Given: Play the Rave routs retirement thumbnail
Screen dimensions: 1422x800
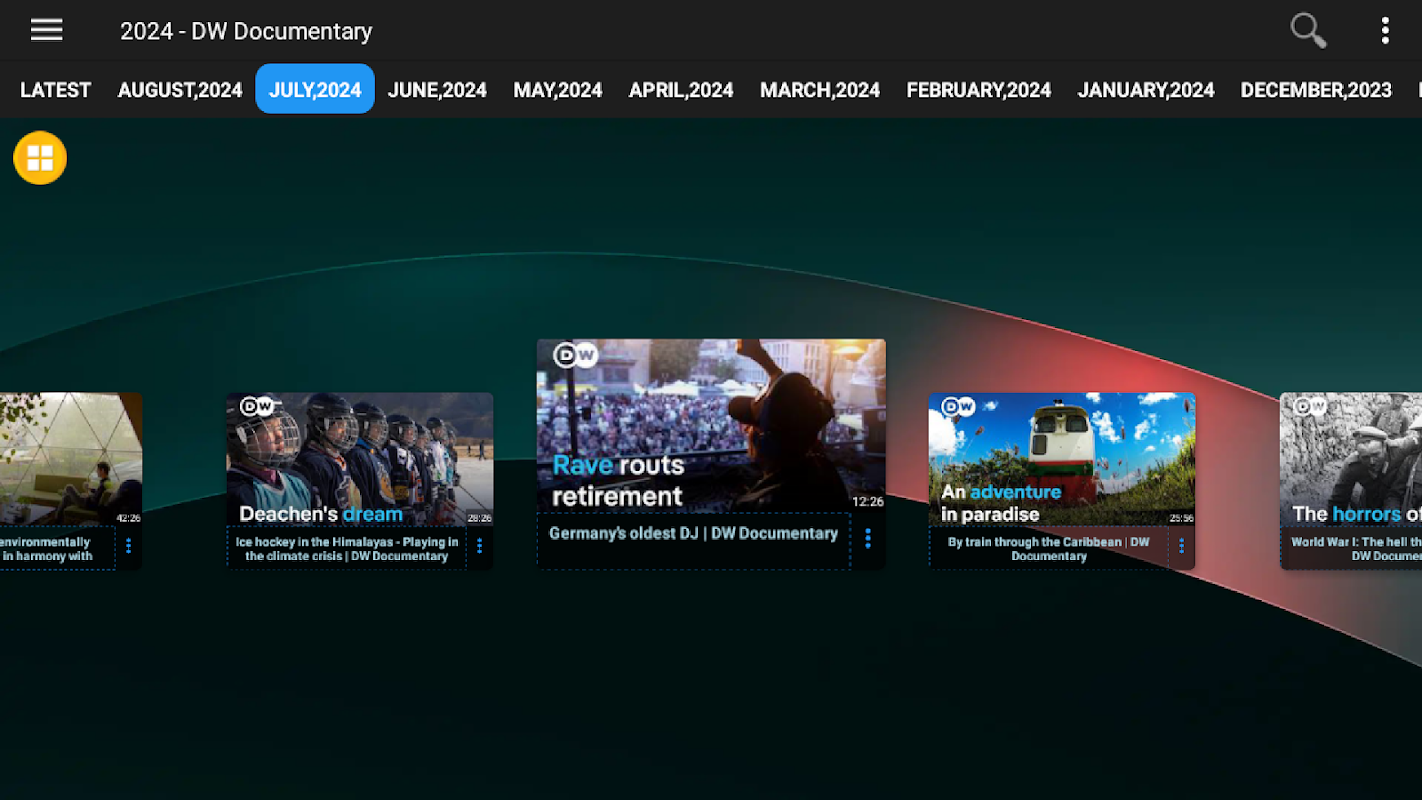Looking at the screenshot, I should (711, 426).
